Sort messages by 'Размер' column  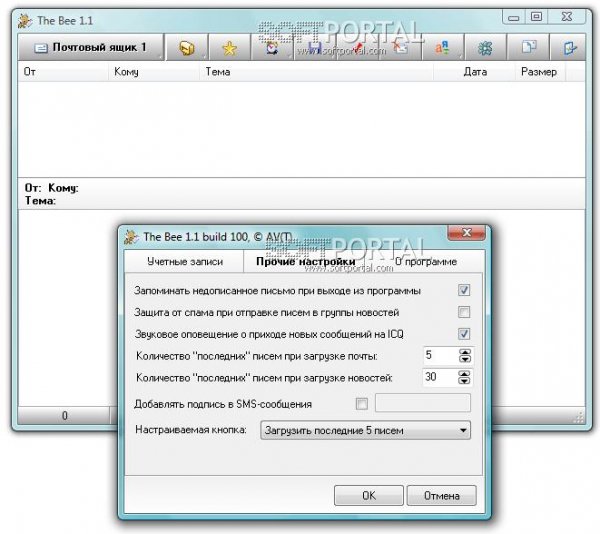(539, 72)
